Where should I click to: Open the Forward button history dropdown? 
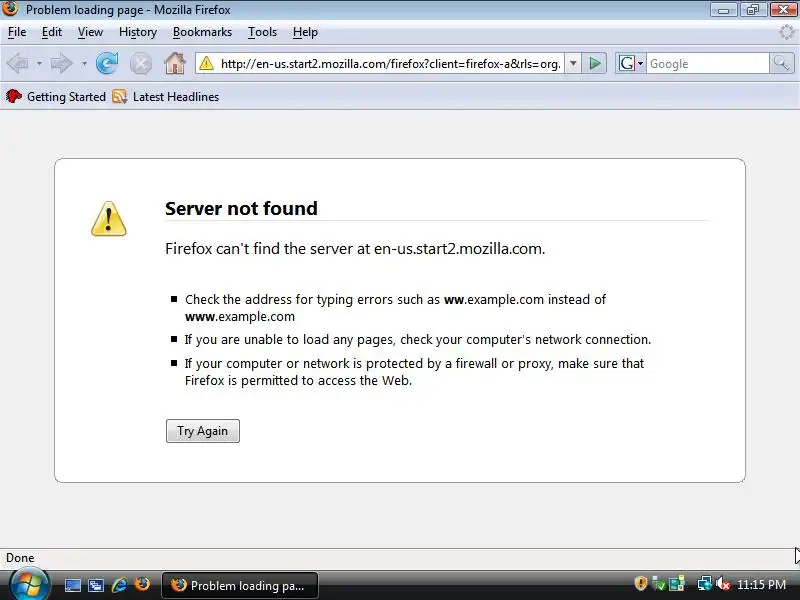(x=84, y=64)
